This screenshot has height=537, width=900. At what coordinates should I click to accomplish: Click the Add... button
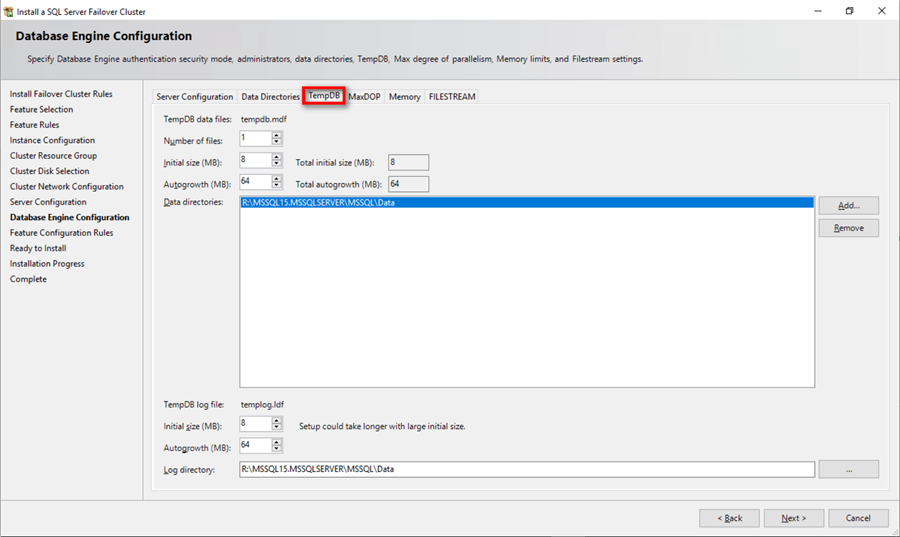click(x=848, y=205)
